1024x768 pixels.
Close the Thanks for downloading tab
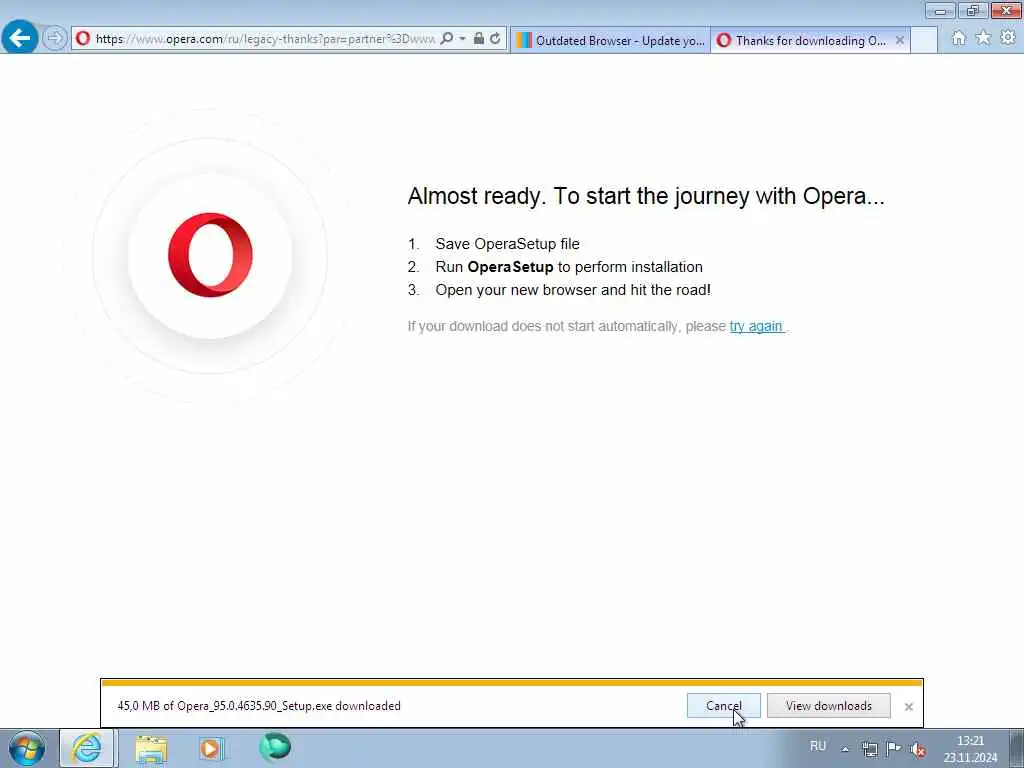[900, 40]
